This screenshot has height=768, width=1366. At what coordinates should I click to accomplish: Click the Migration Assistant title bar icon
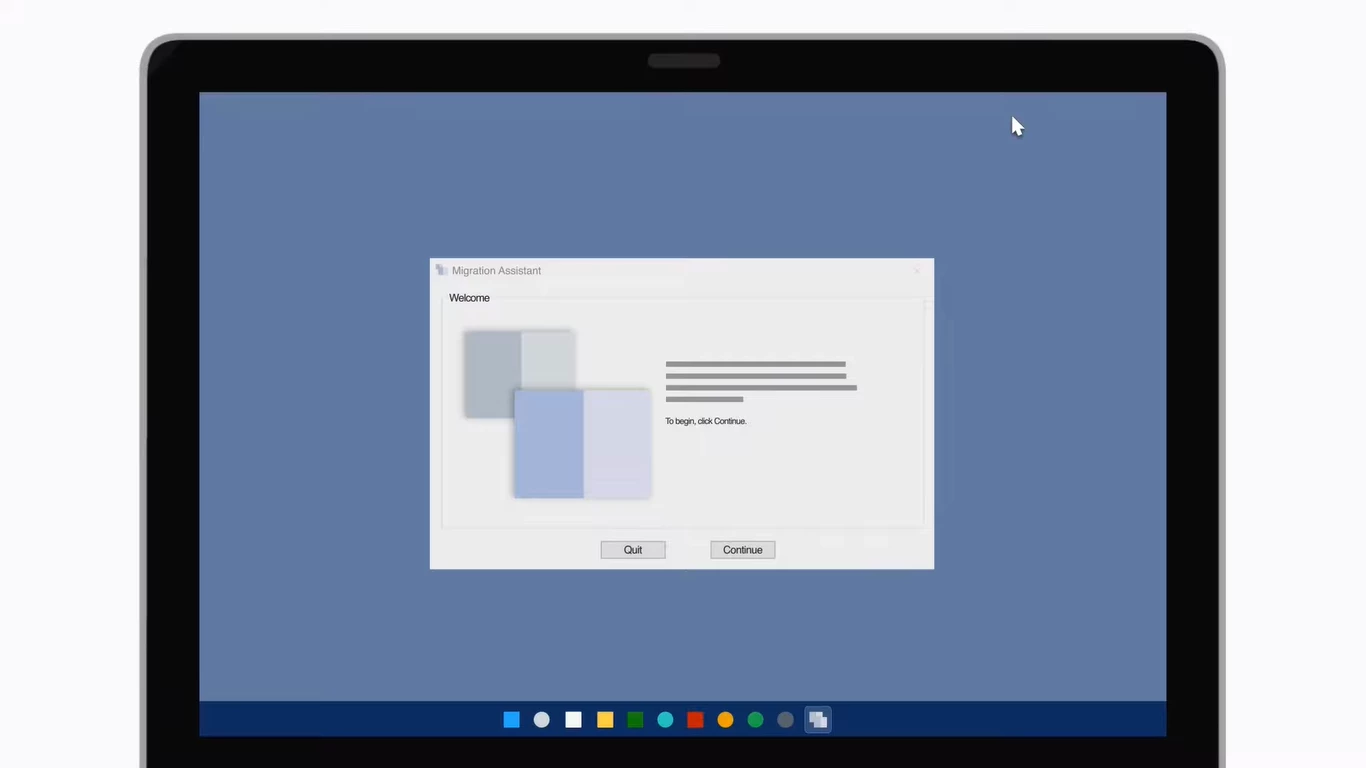(x=441, y=270)
